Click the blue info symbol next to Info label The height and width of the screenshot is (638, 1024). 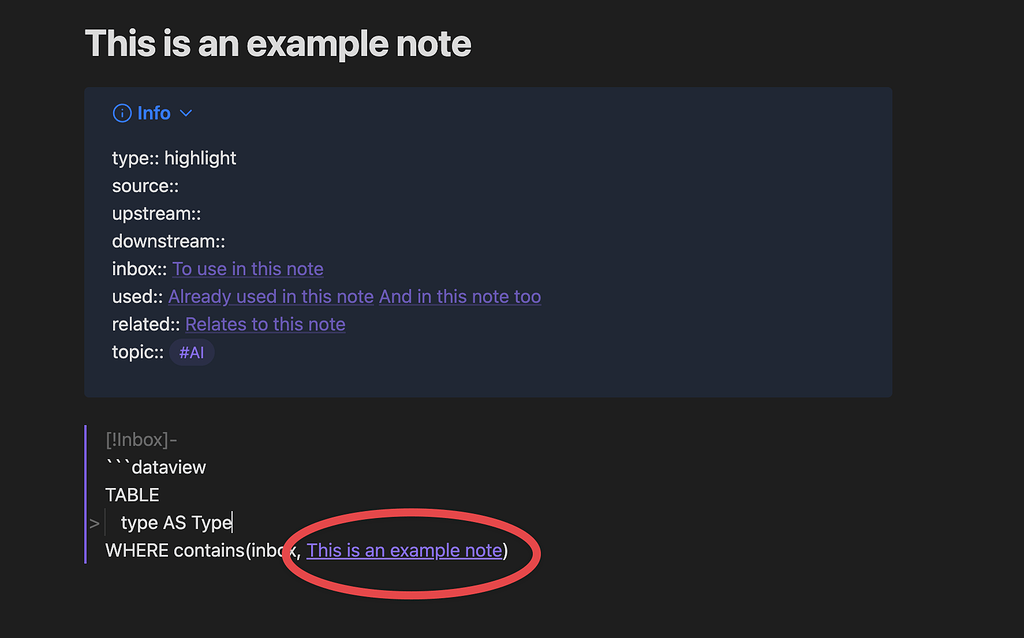click(x=121, y=113)
